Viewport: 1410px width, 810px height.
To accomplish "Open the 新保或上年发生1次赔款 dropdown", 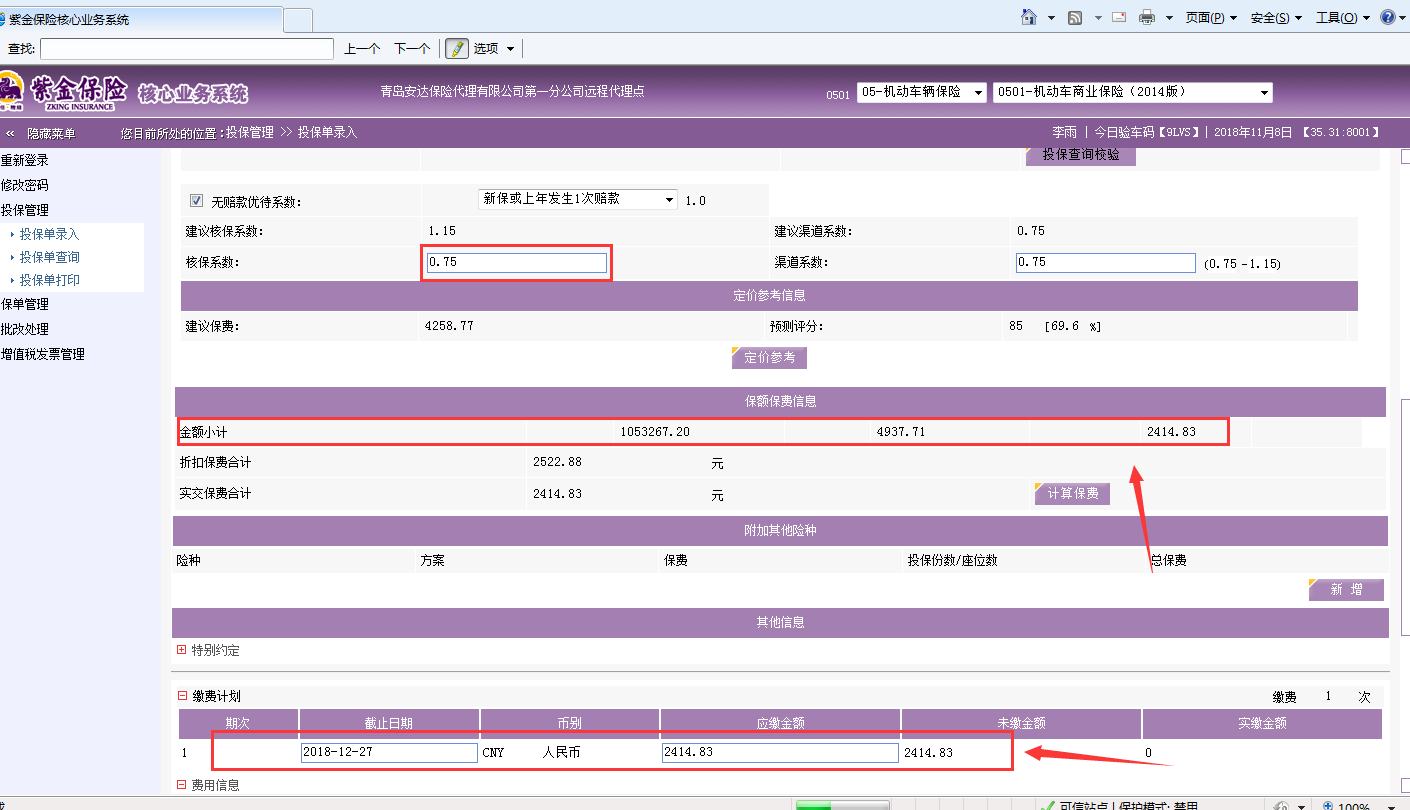I will pos(579,199).
